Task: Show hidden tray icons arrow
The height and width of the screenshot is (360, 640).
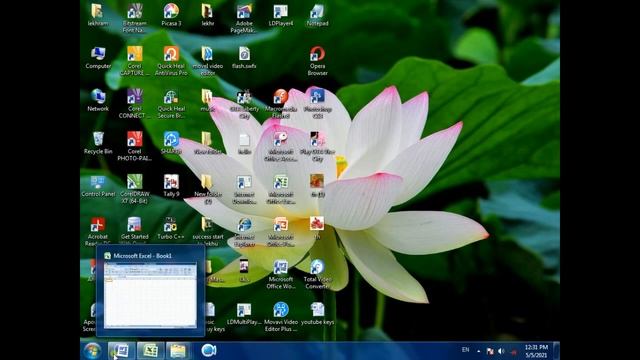Action: point(478,351)
